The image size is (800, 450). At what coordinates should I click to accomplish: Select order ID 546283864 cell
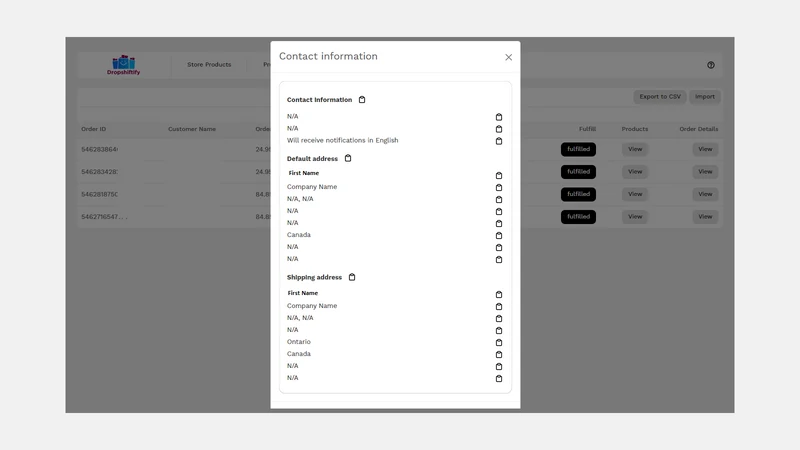[x=99, y=149]
